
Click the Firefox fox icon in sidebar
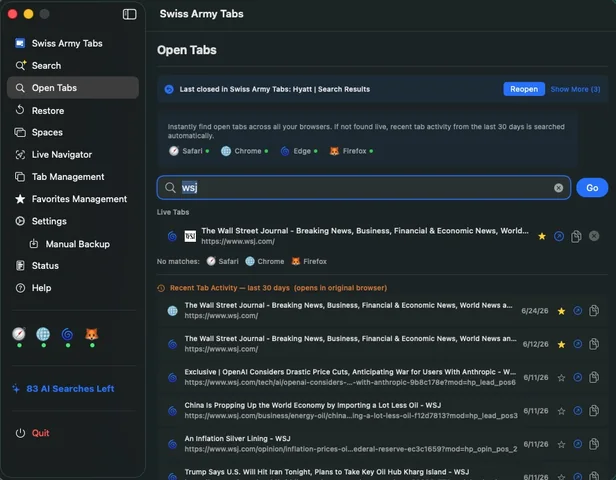point(92,334)
